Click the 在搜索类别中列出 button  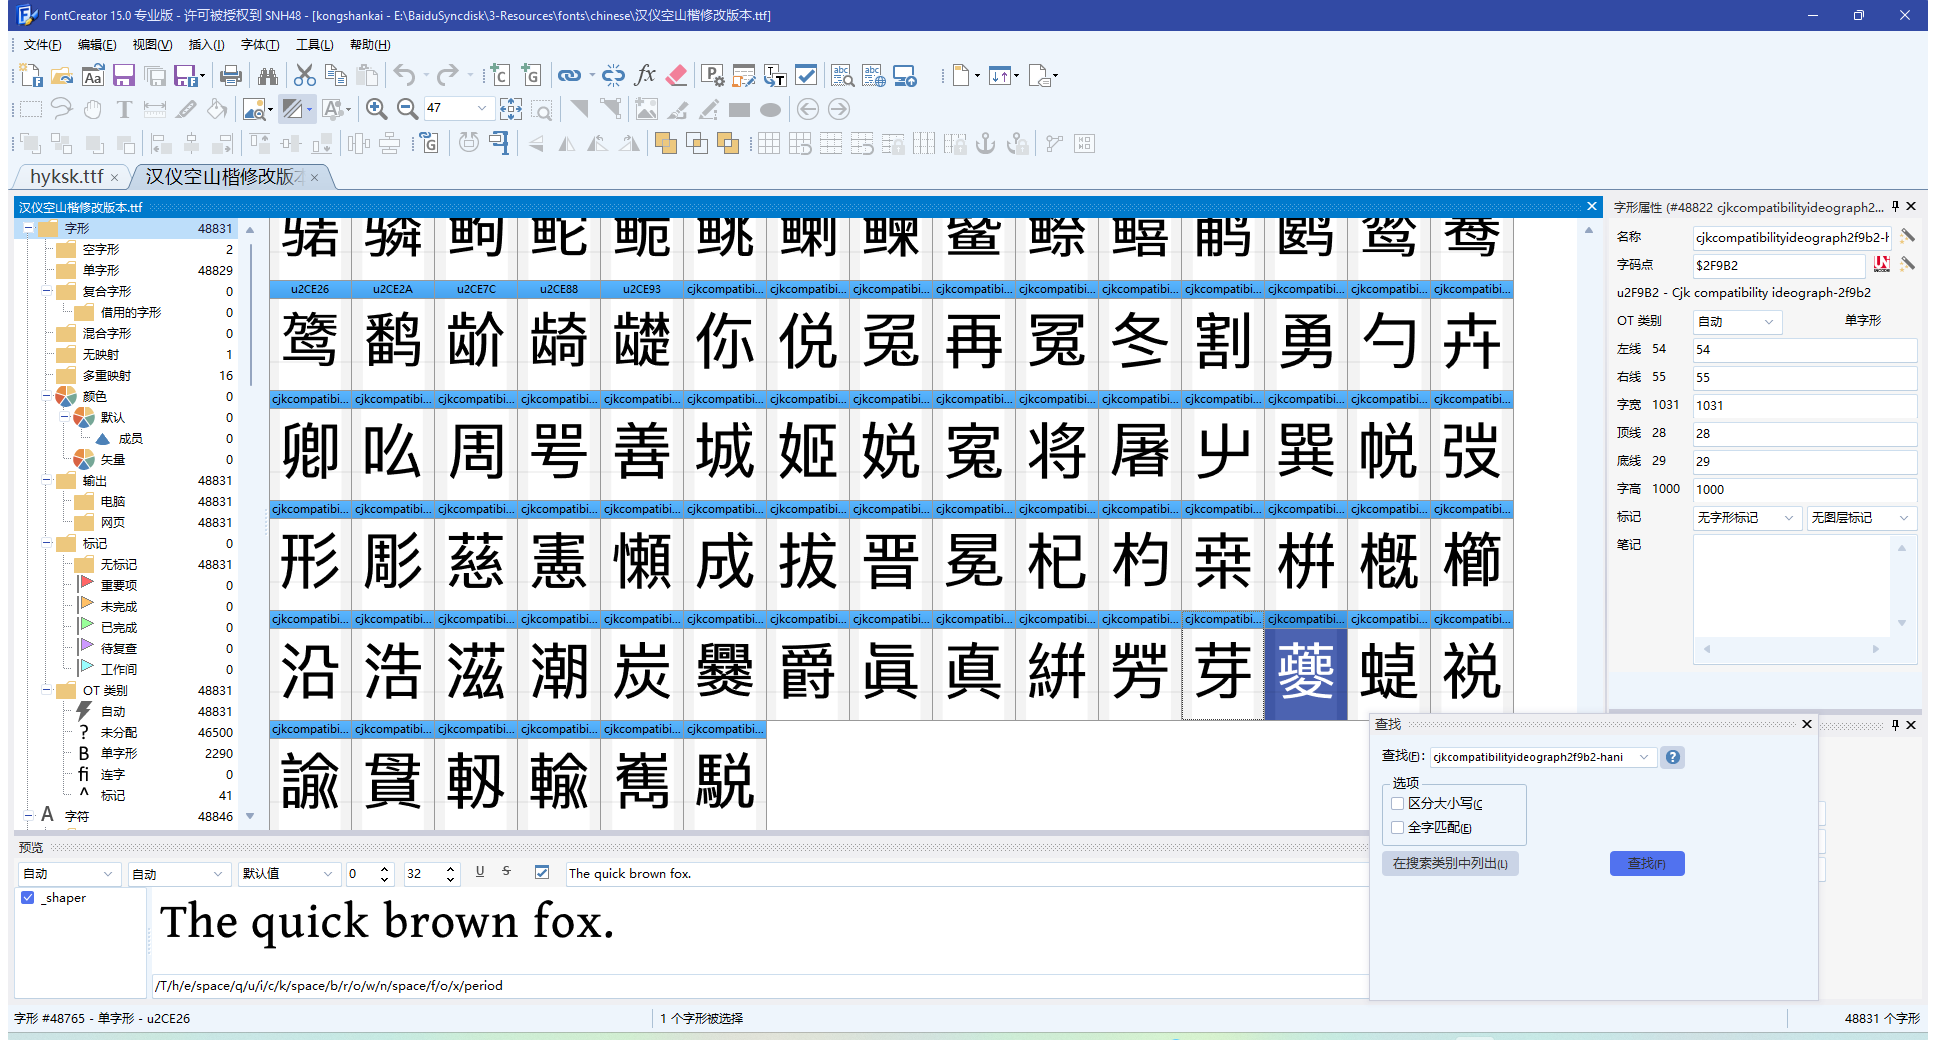pos(1449,863)
